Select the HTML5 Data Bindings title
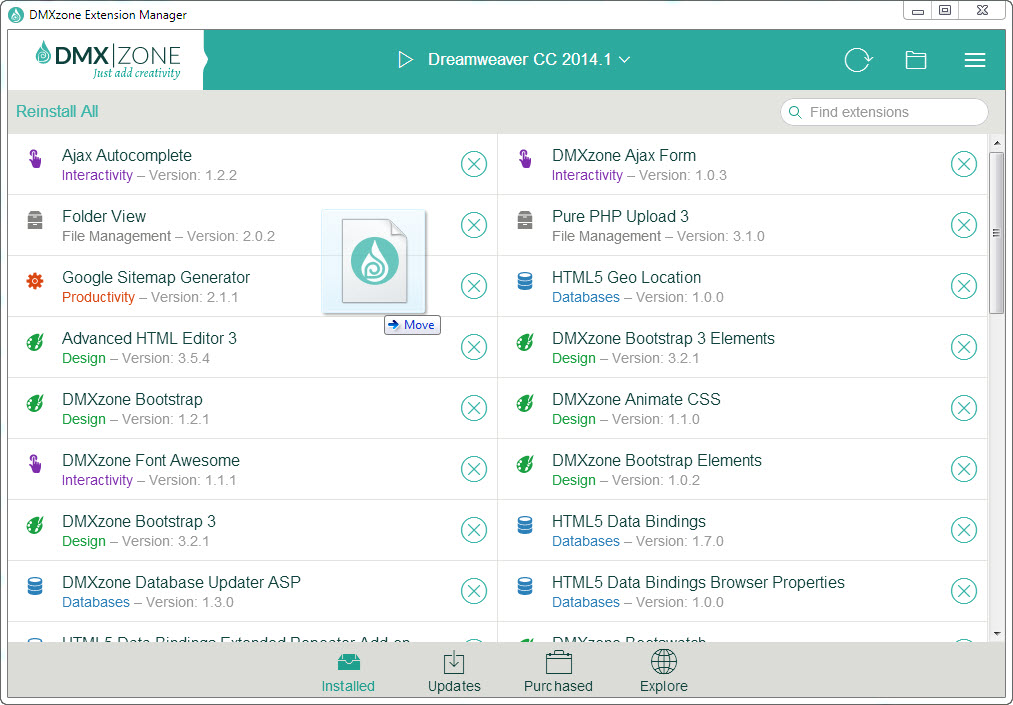 (x=629, y=521)
